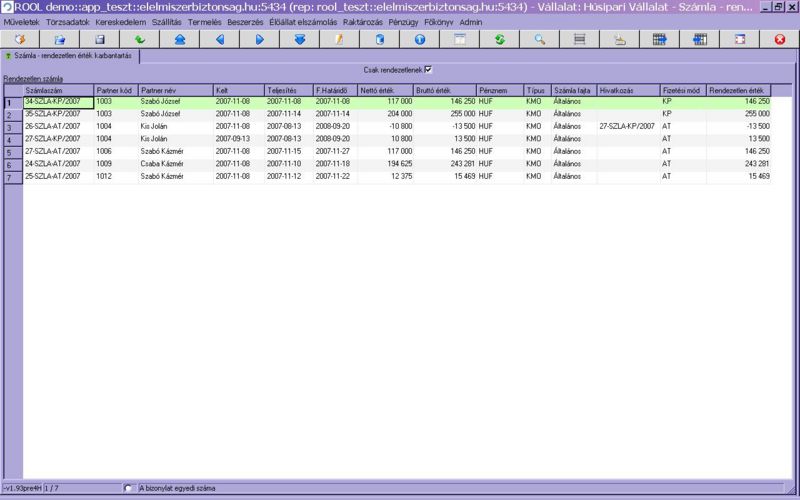Jump to first record with double up arrow
This screenshot has height=500, width=800.
click(x=180, y=40)
